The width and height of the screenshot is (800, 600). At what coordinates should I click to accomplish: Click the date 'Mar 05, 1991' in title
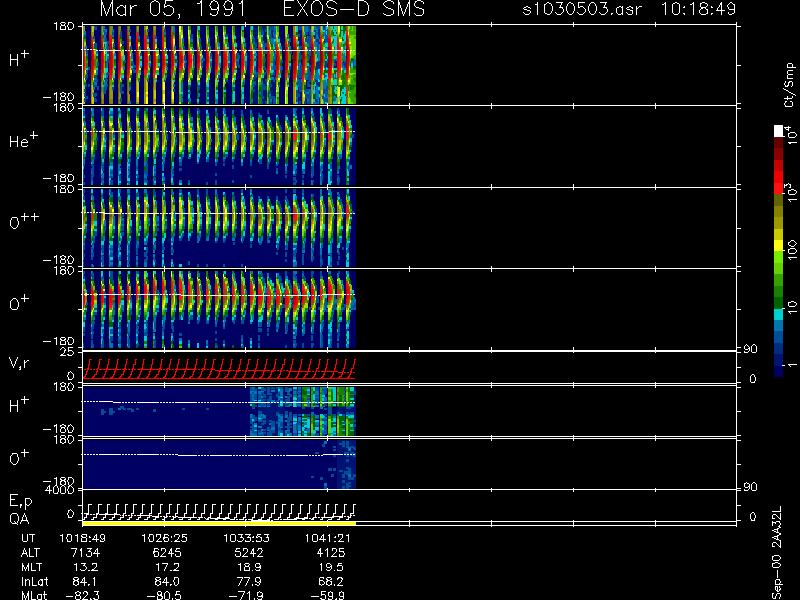(x=172, y=9)
